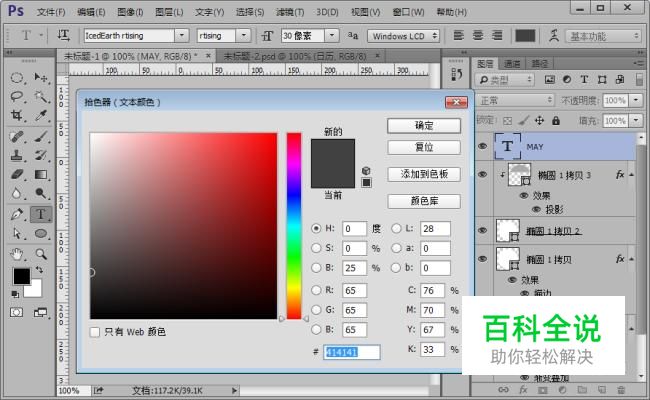The width and height of the screenshot is (650, 400).
Task: Select the Clone Stamp tool
Action: click(17, 155)
